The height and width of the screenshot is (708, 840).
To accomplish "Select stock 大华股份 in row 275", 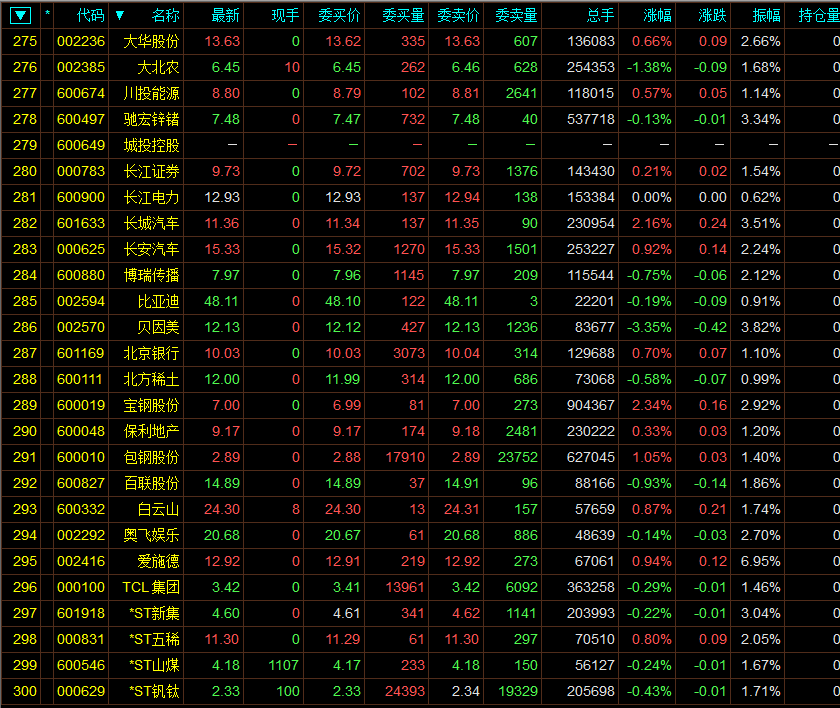I will [151, 41].
